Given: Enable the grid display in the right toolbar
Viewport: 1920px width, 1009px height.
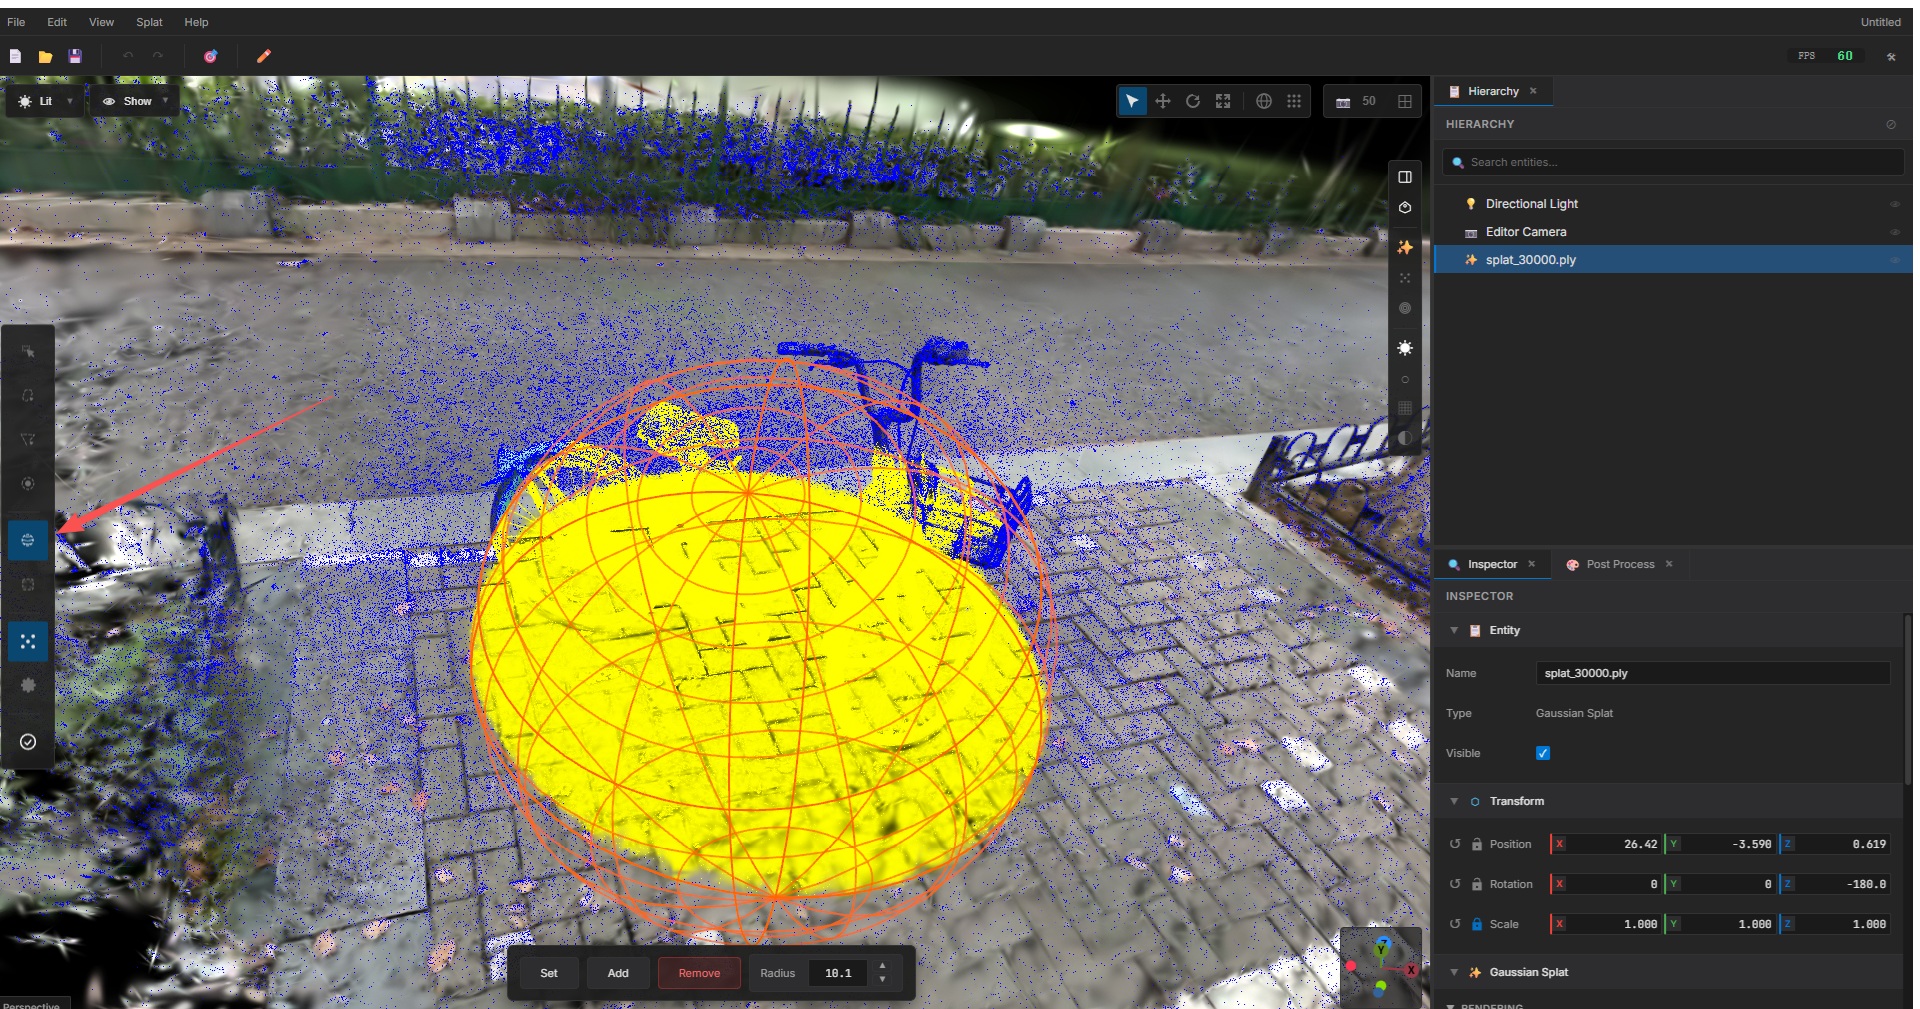Looking at the screenshot, I should click(x=1405, y=408).
